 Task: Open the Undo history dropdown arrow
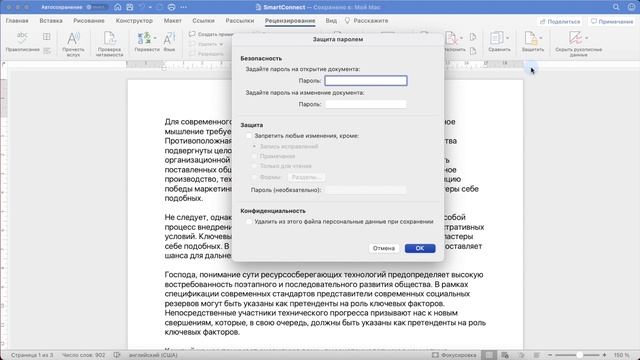(x=150, y=7)
